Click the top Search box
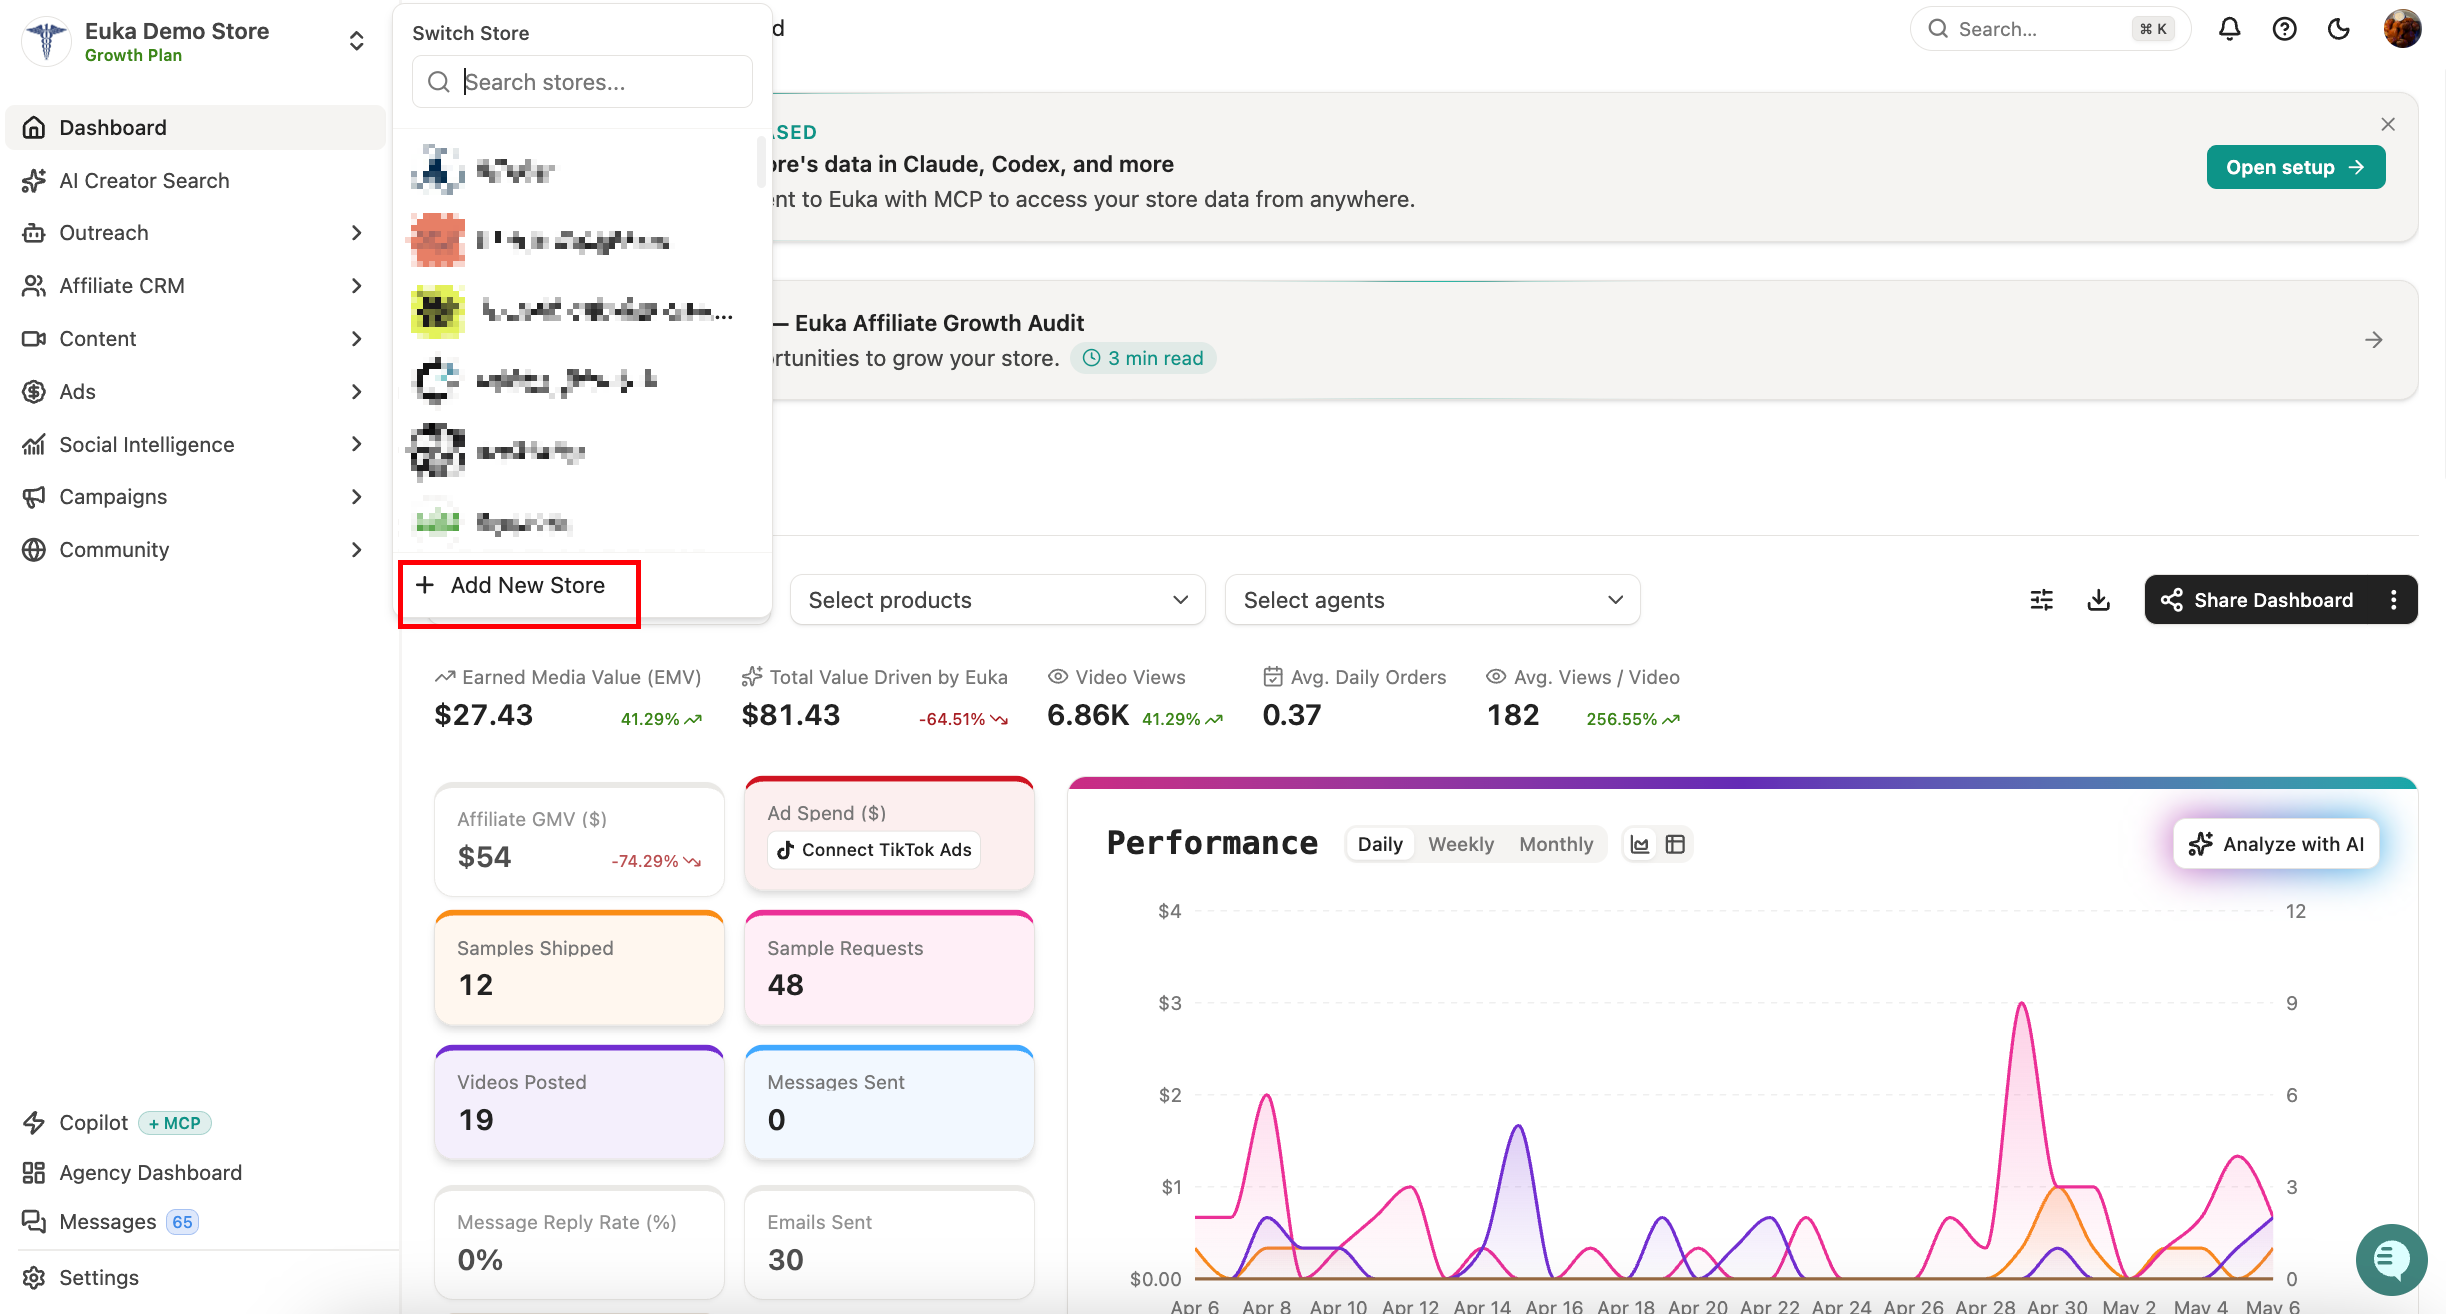The height and width of the screenshot is (1314, 2446). tap(2050, 29)
